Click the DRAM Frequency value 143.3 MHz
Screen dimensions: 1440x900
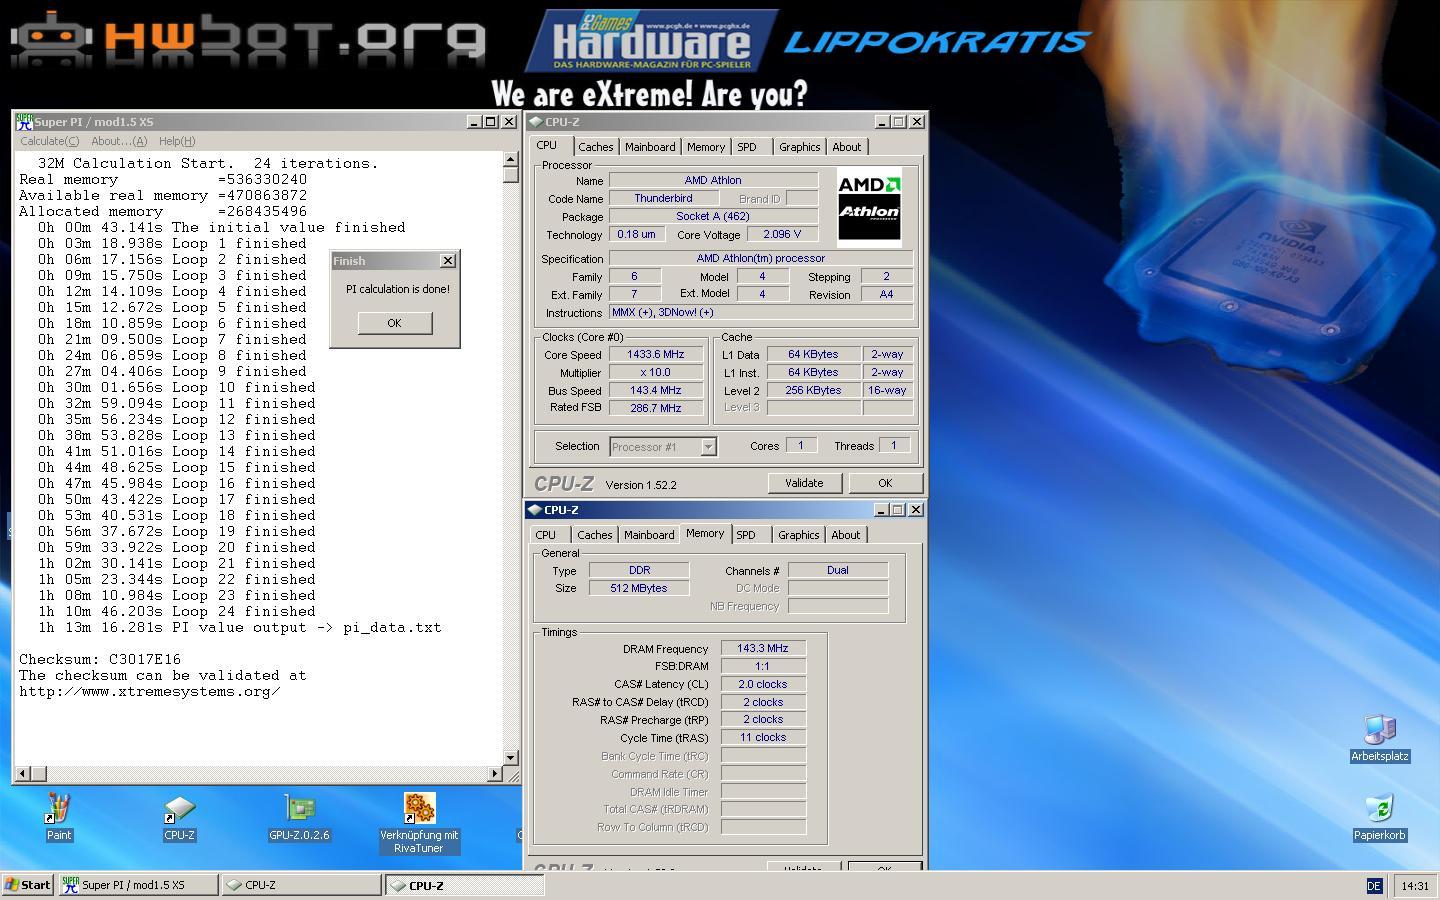[763, 649]
